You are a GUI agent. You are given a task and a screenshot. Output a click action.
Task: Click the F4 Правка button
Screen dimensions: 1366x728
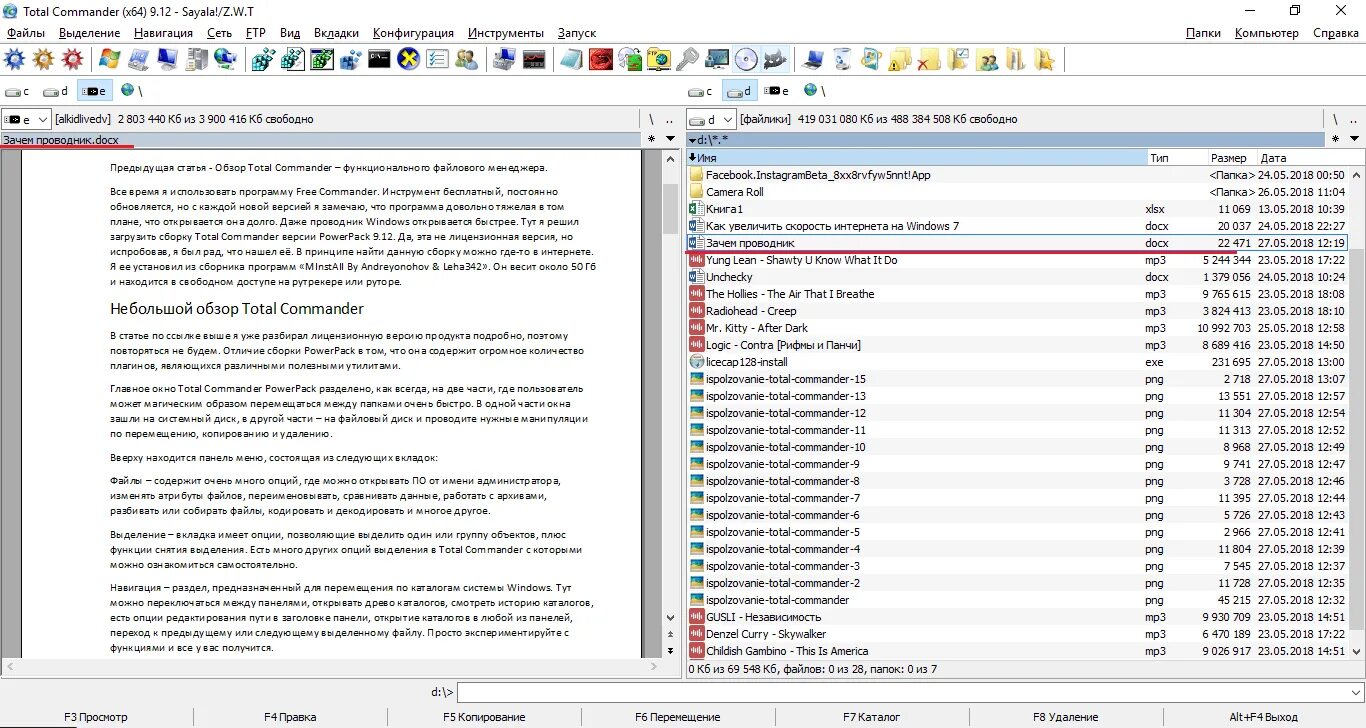click(290, 717)
